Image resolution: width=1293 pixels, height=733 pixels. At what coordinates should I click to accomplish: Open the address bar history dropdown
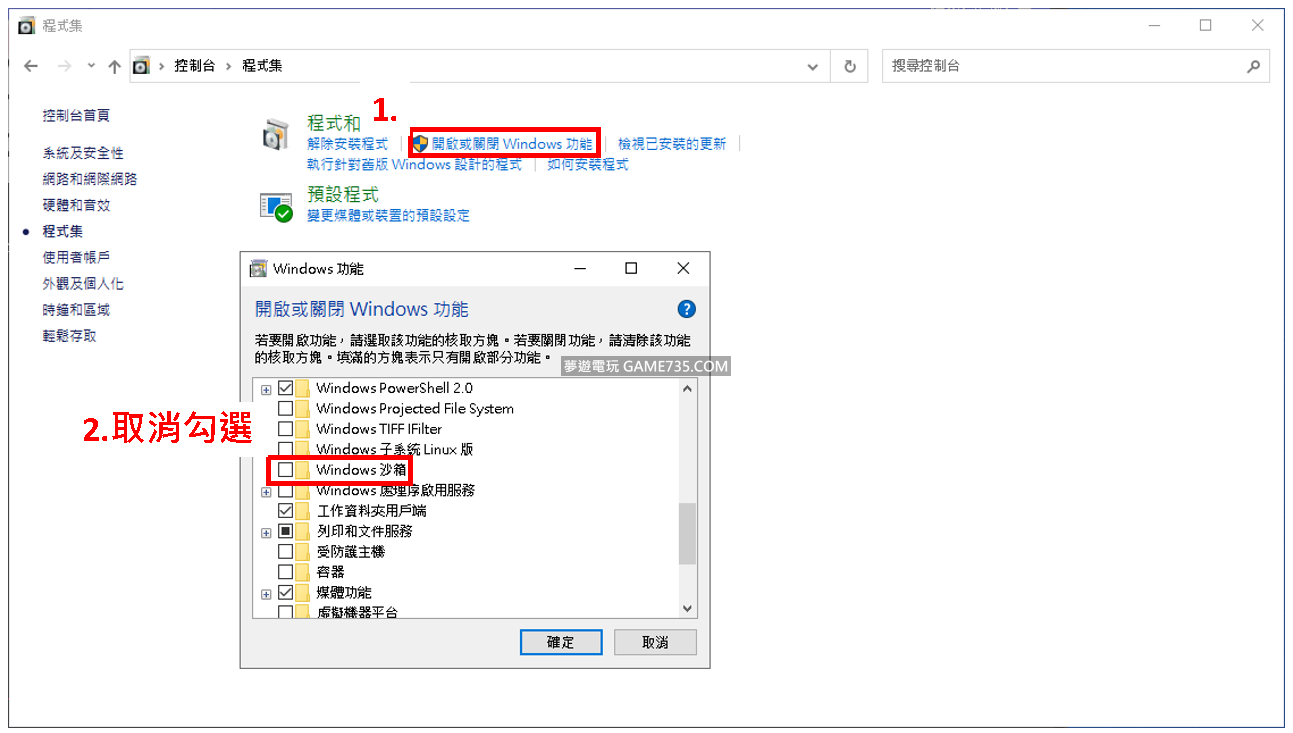tap(813, 66)
